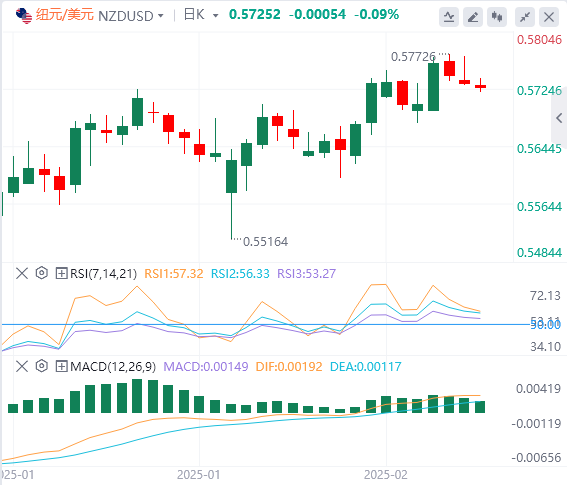Viewport: 567px width, 485px height.
Task: Click the MACD(12,26,9) indicator label
Action: [113, 367]
